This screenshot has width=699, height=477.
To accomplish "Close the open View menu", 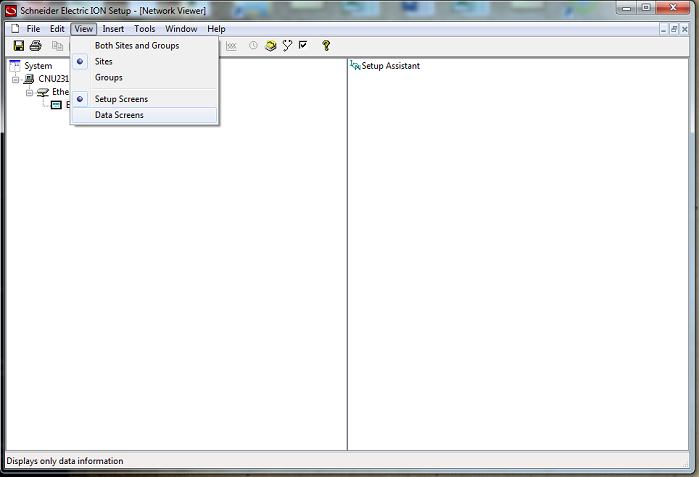I will [84, 29].
